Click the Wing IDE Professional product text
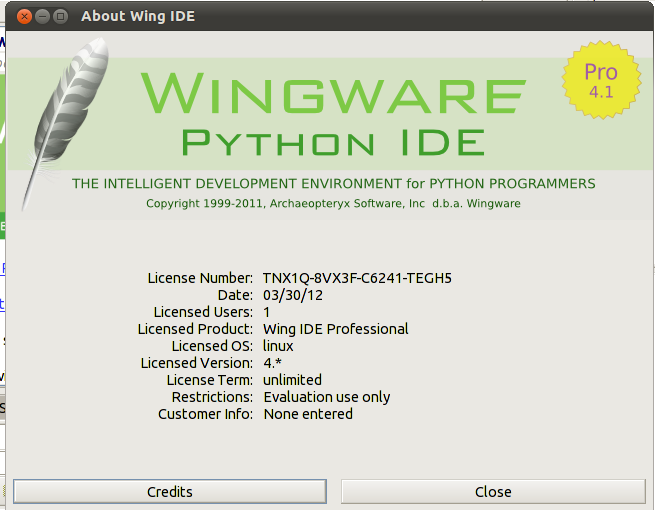 click(x=336, y=329)
